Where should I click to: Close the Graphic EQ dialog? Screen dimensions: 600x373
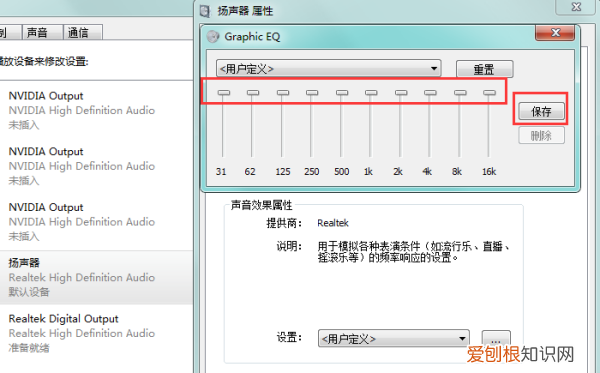click(555, 33)
